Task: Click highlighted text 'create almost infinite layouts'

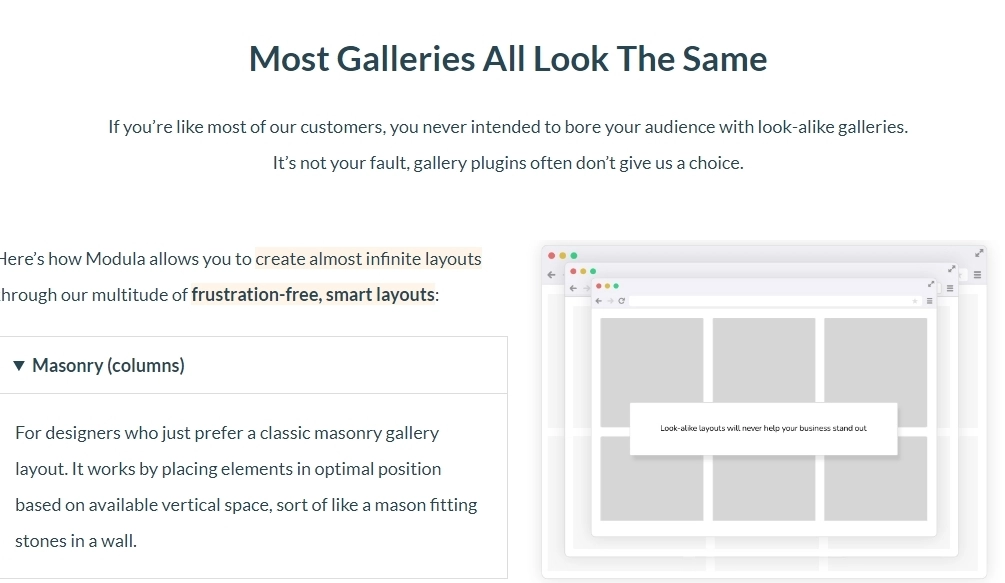Action: click(368, 259)
